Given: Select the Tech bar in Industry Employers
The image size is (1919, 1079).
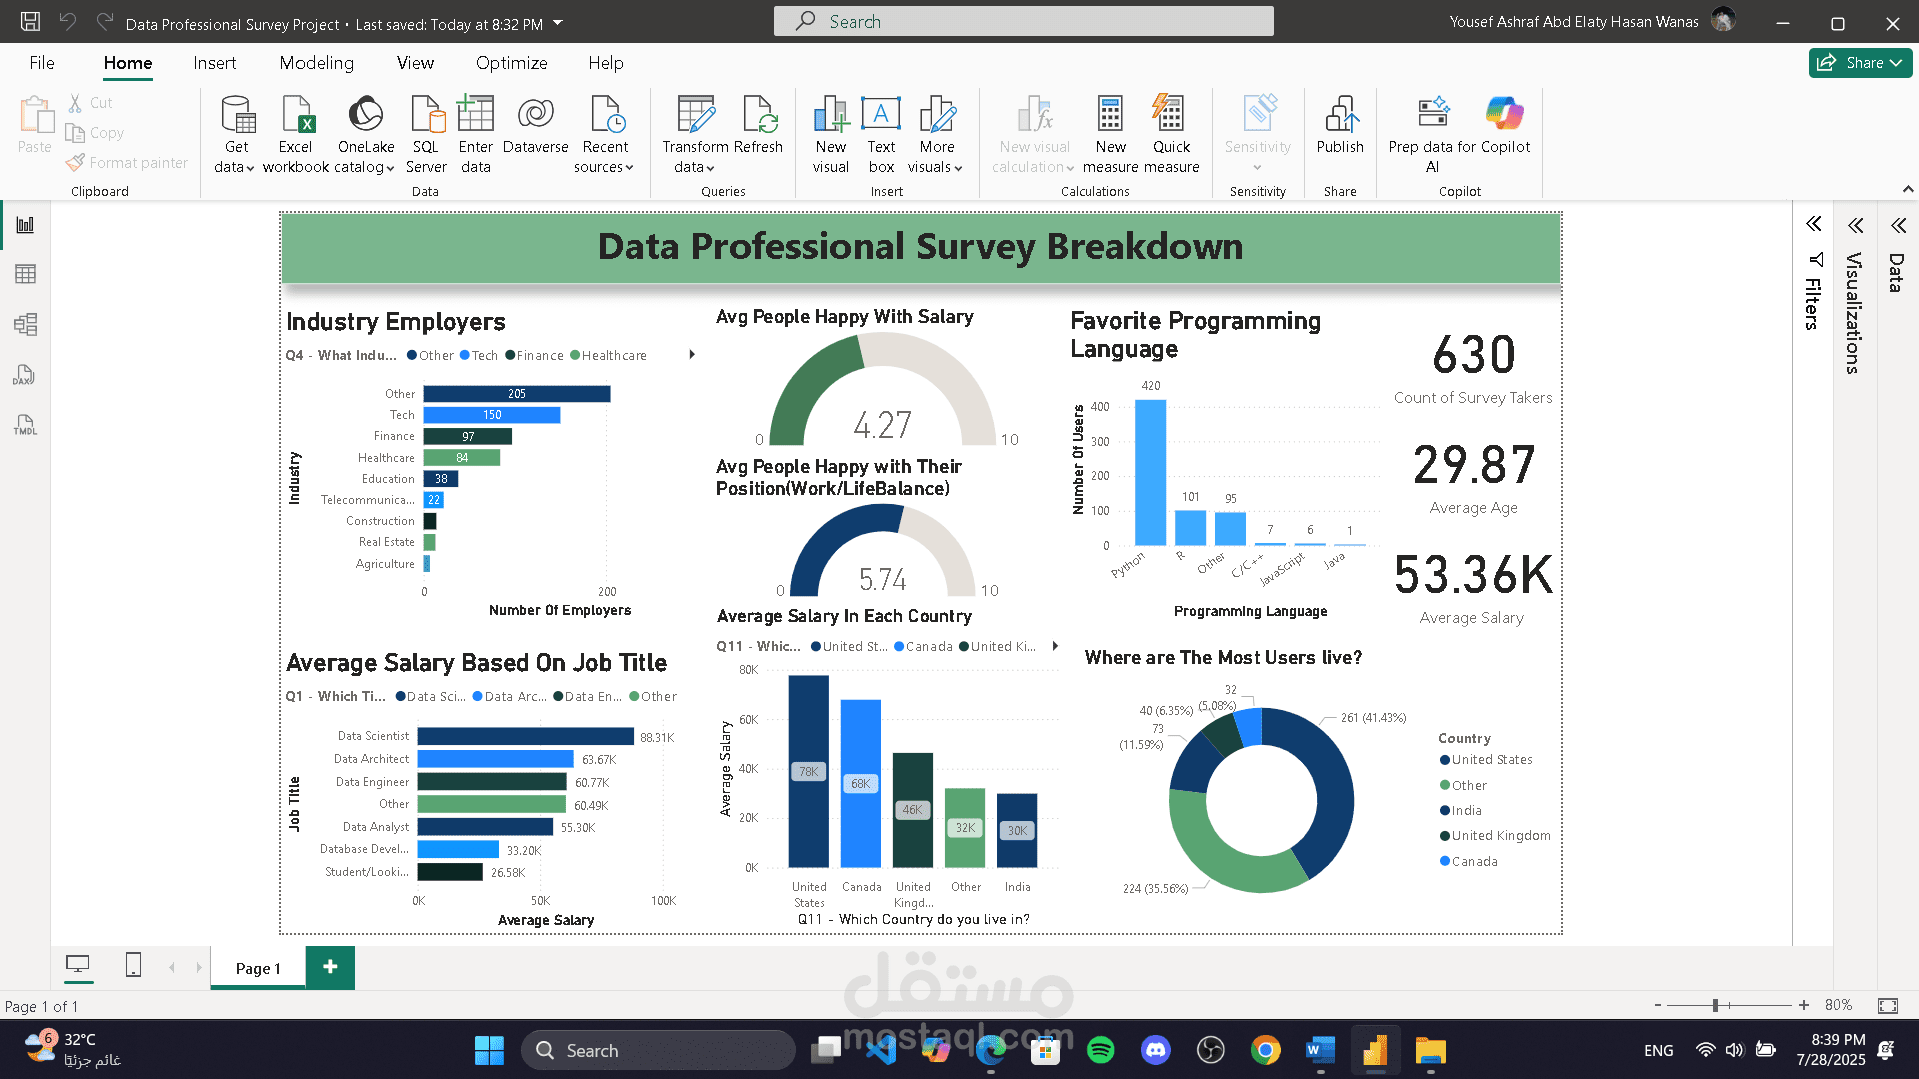Looking at the screenshot, I should click(491, 415).
